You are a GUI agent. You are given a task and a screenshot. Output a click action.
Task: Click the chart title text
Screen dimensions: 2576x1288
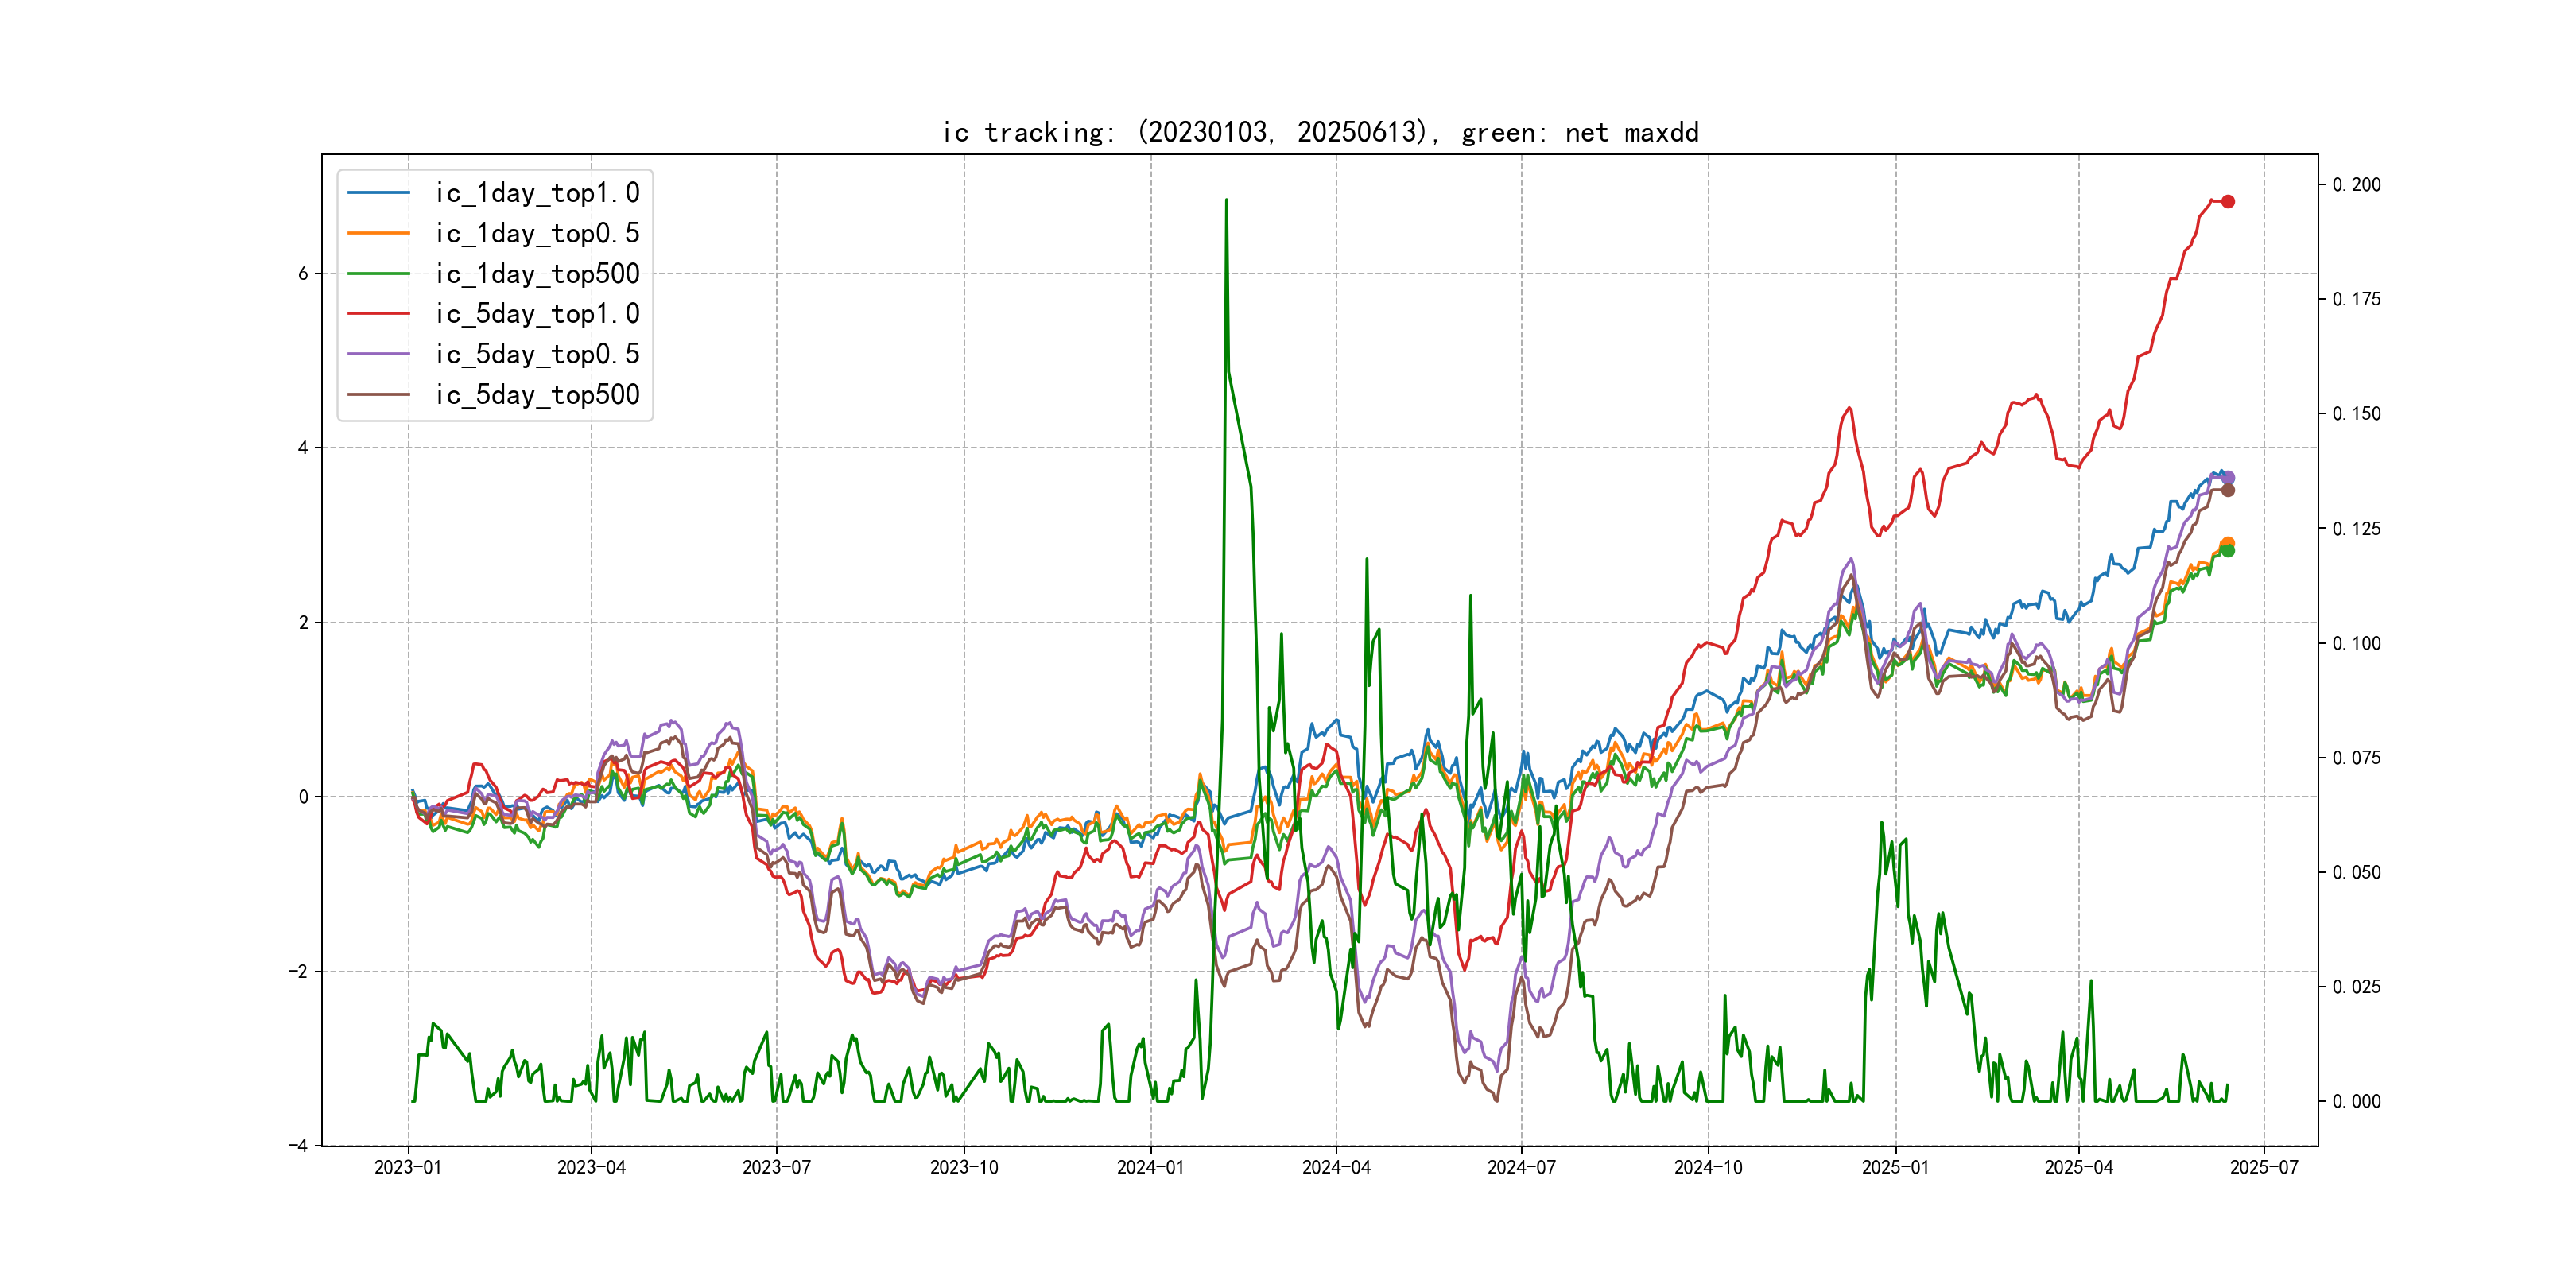pos(1320,132)
